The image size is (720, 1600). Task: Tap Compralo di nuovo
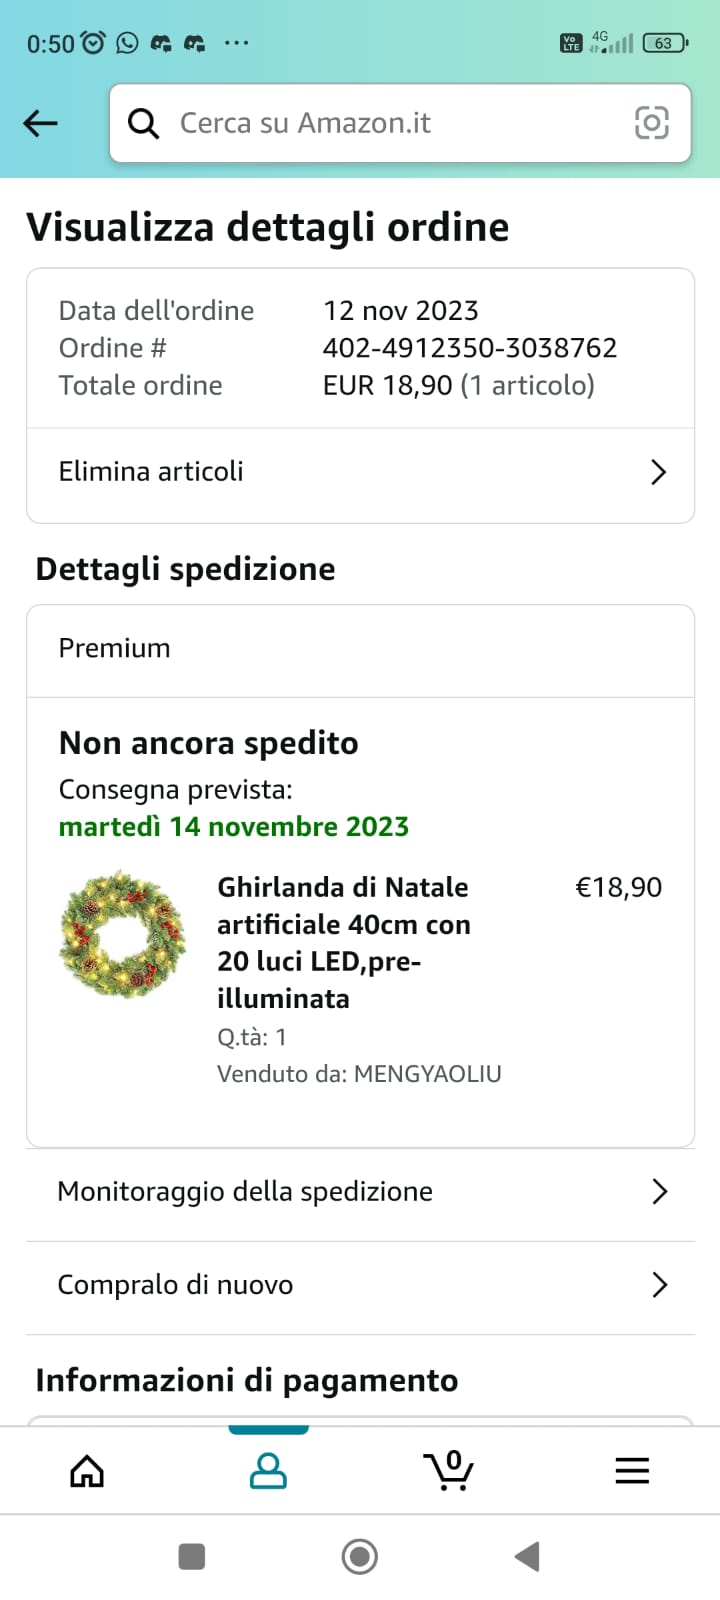(x=175, y=1285)
